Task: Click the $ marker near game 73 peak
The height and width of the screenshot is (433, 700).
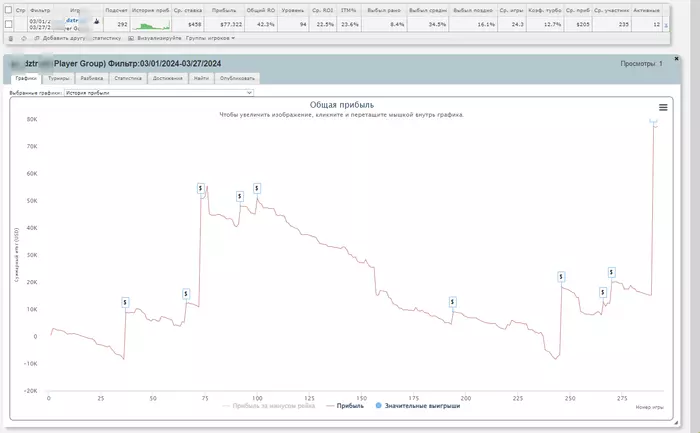Action: [x=200, y=188]
